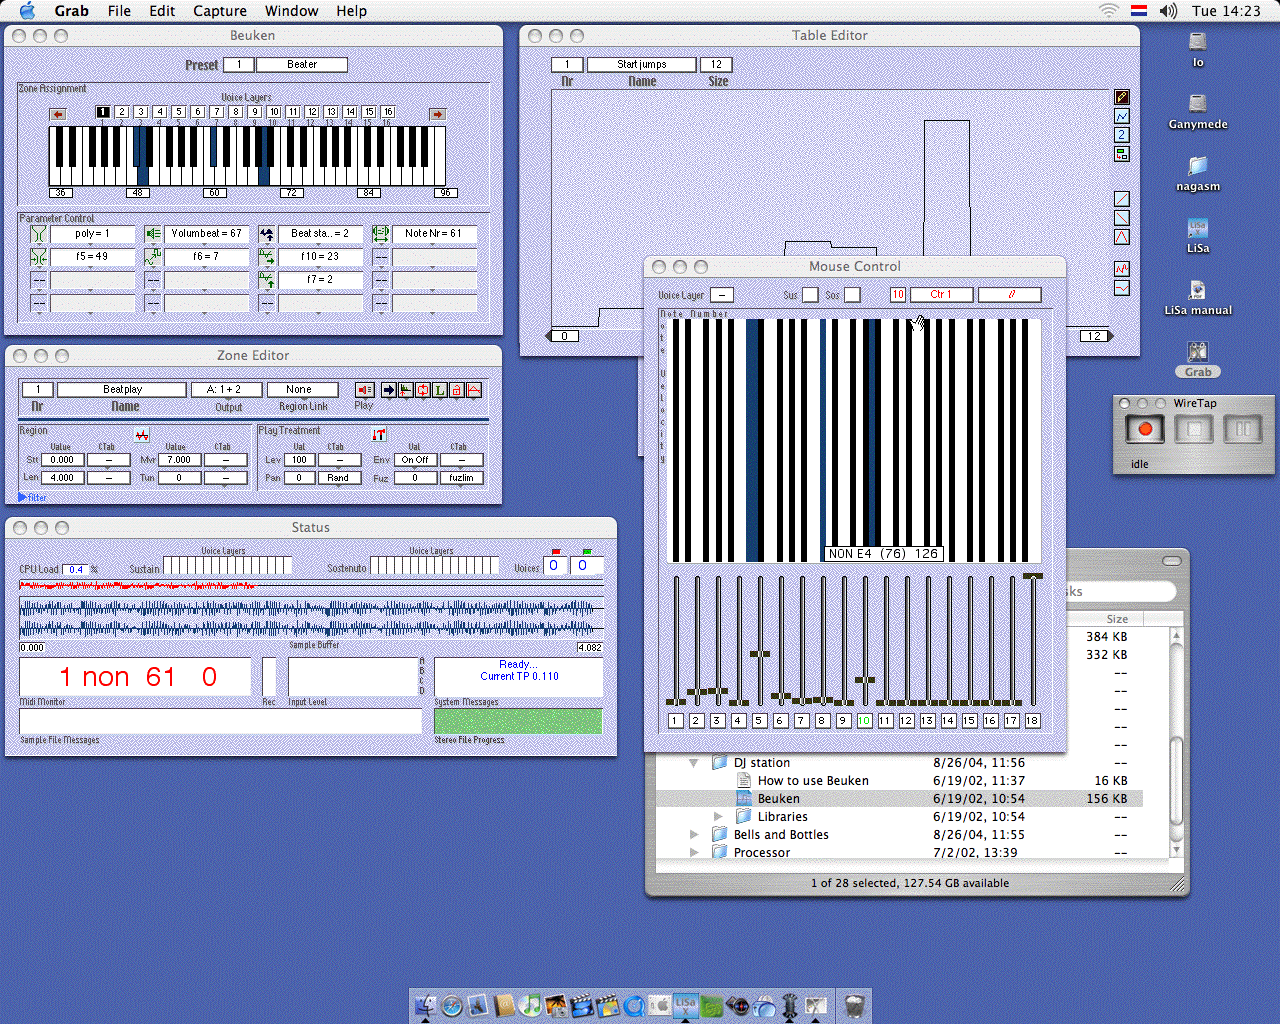
Task: Toggle the Sos checkbox in Mouse Control
Action: coord(852,295)
